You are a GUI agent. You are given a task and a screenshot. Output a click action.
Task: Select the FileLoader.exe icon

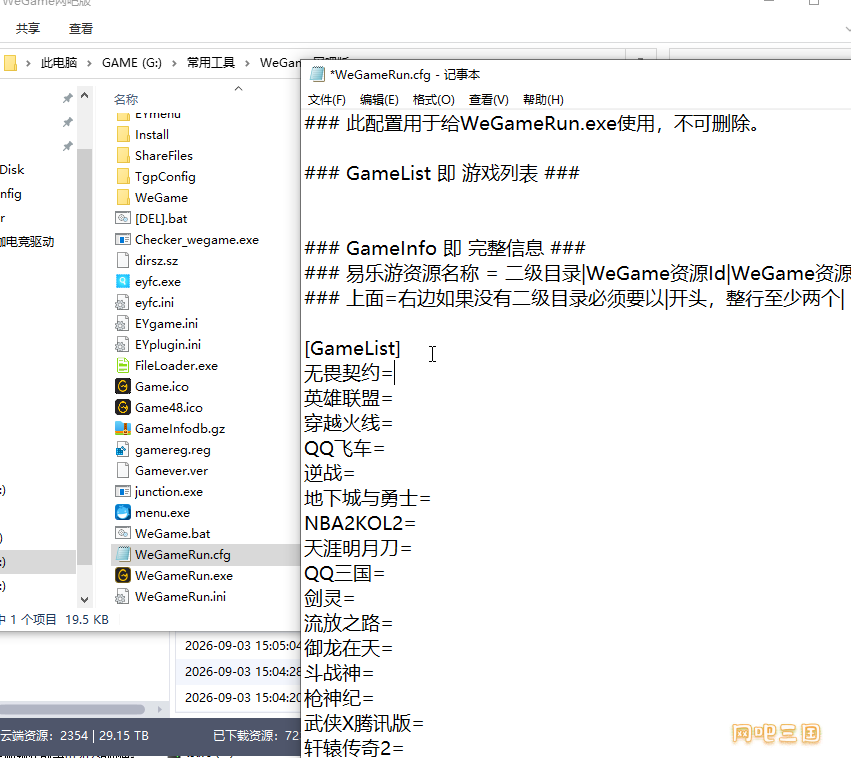(x=123, y=366)
